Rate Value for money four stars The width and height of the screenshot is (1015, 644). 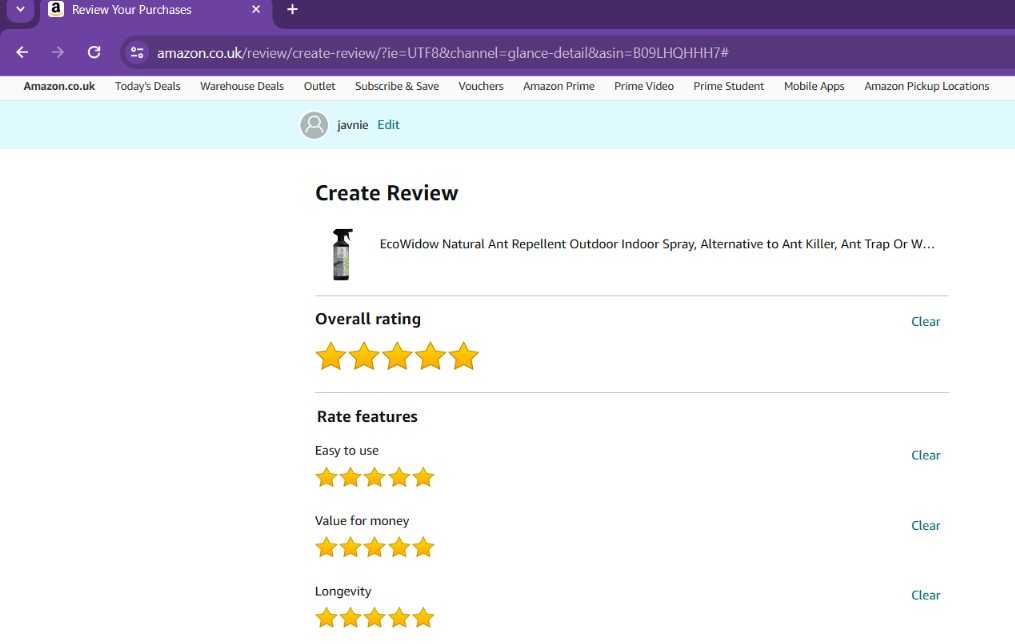point(399,548)
